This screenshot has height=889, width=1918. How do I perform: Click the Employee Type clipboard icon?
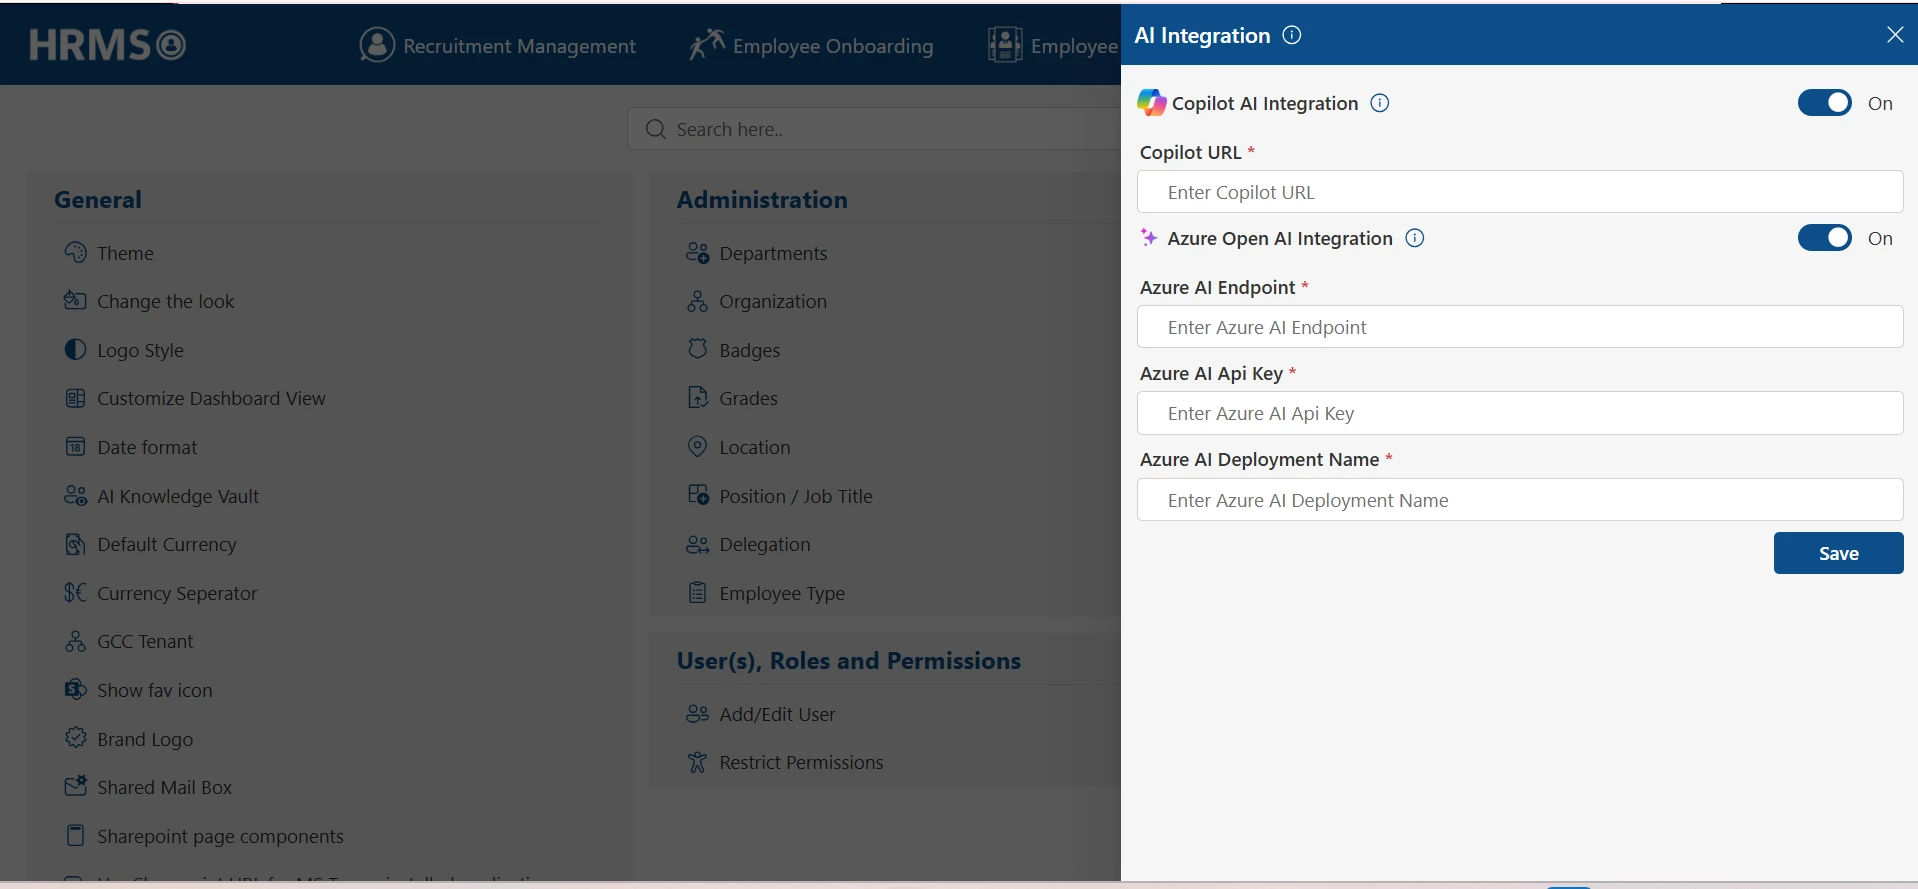697,592
